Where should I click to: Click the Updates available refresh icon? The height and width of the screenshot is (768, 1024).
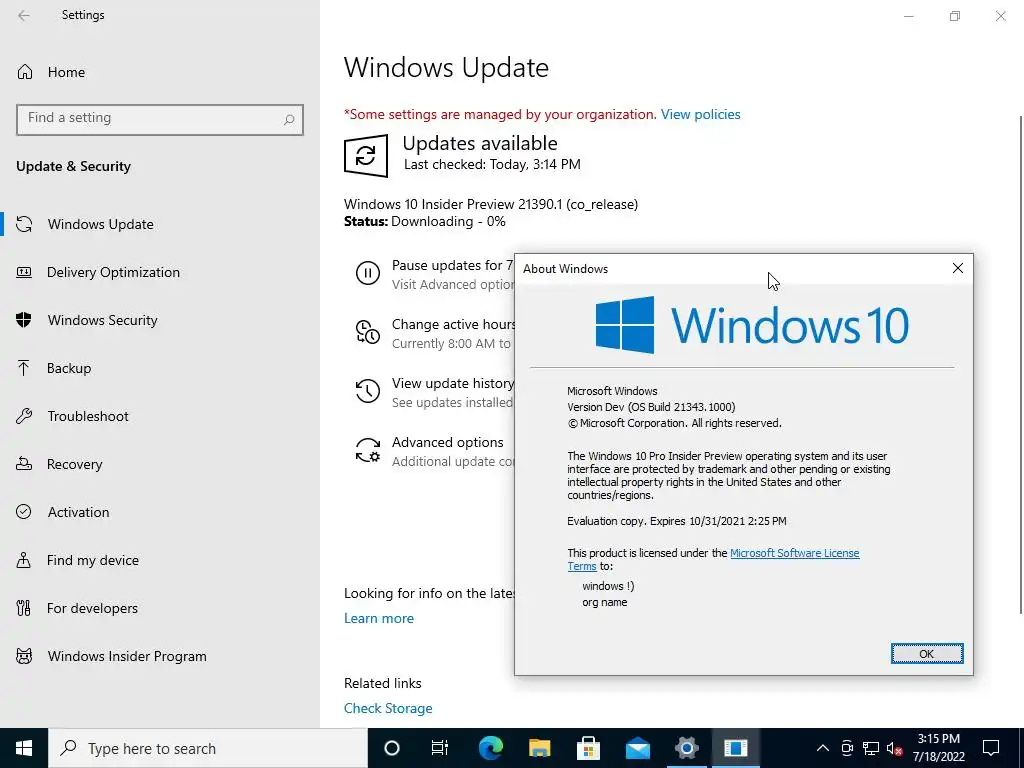click(366, 155)
